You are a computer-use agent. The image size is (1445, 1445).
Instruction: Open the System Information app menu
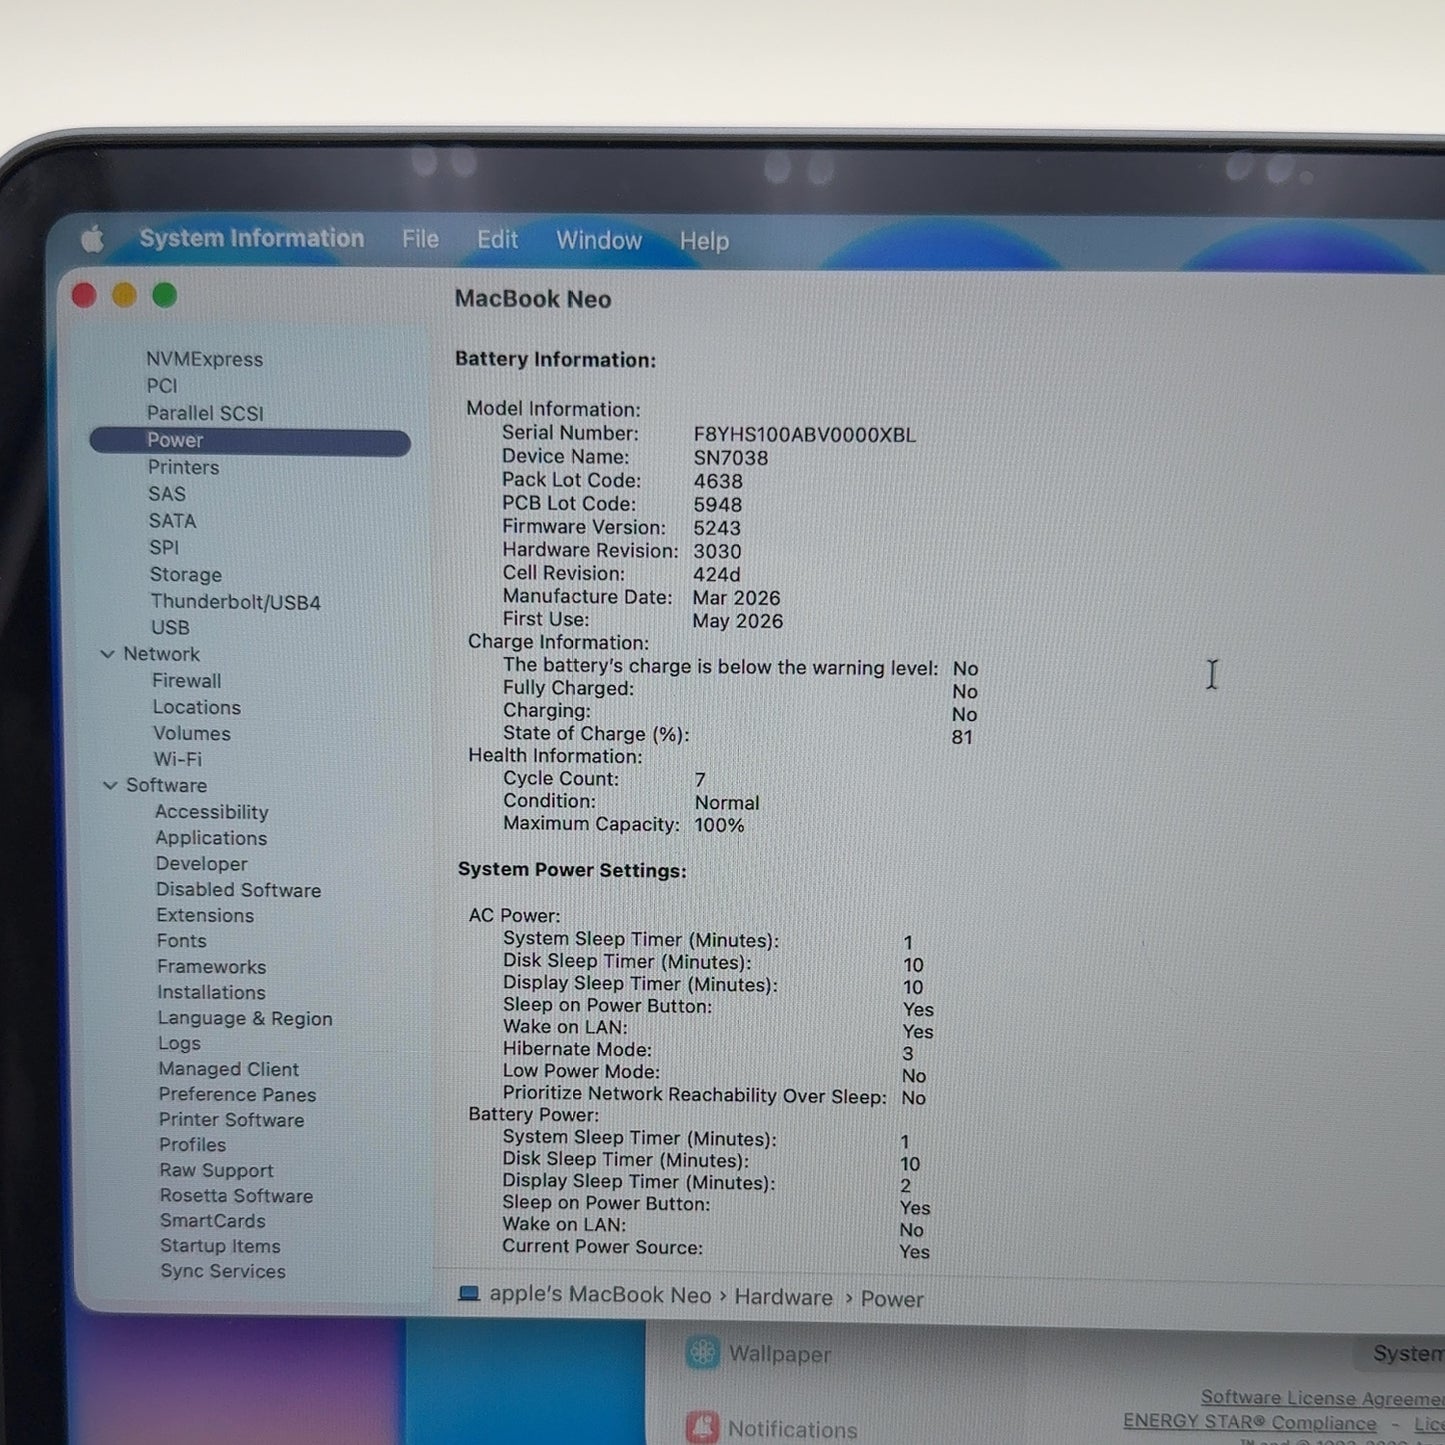(x=251, y=238)
